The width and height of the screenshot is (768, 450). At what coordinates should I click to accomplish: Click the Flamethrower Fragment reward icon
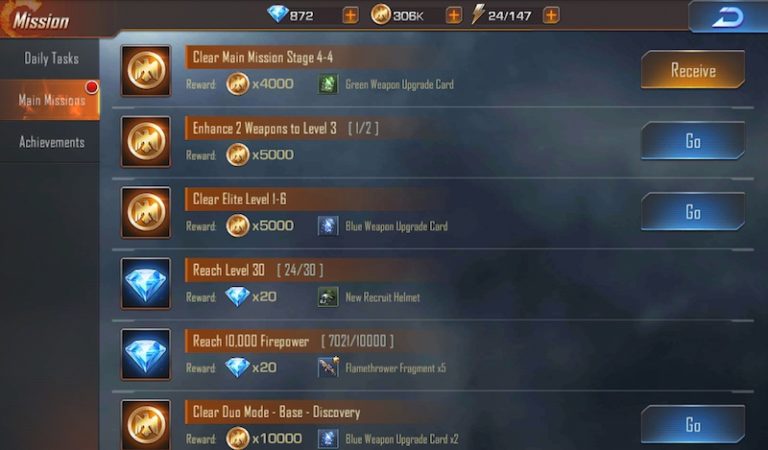pos(328,368)
